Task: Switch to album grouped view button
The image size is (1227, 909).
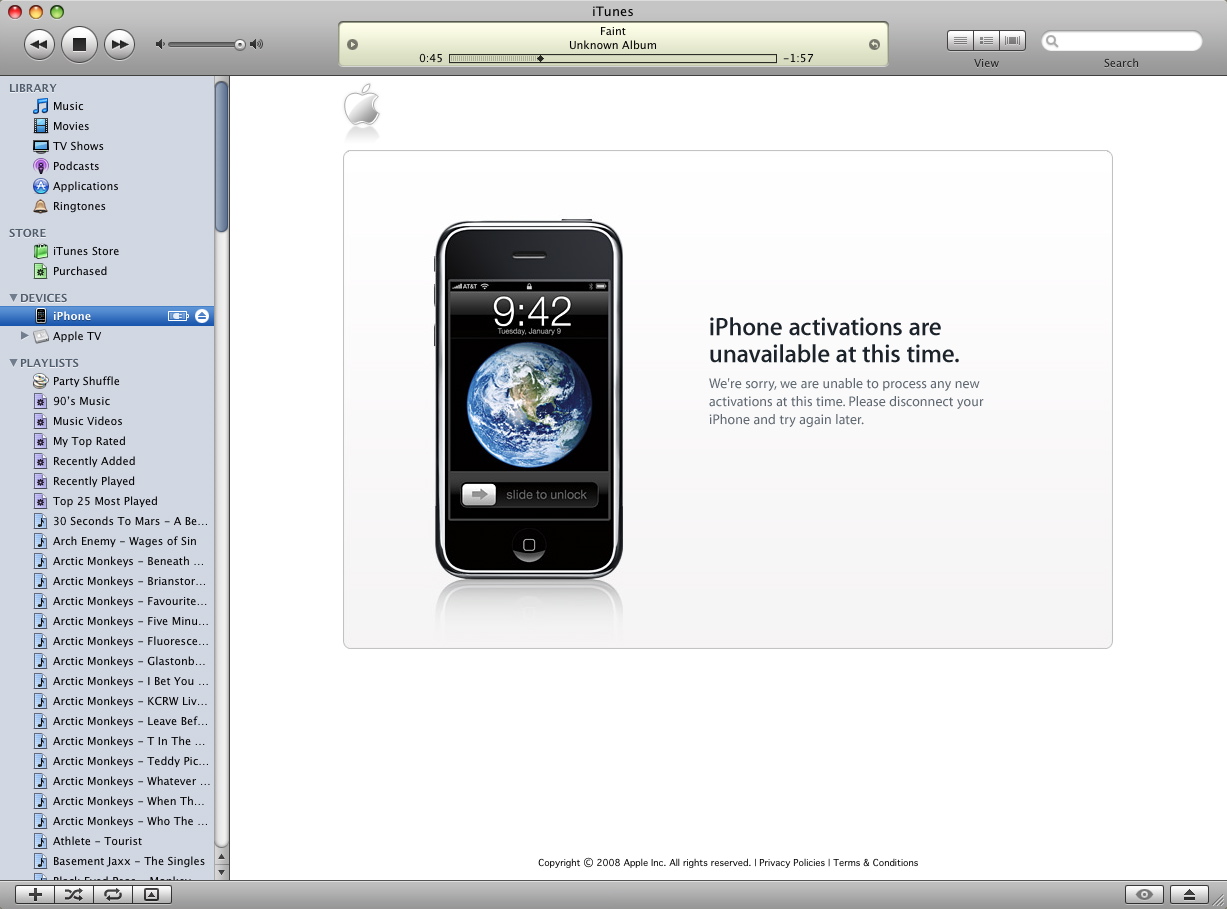Action: [x=987, y=41]
